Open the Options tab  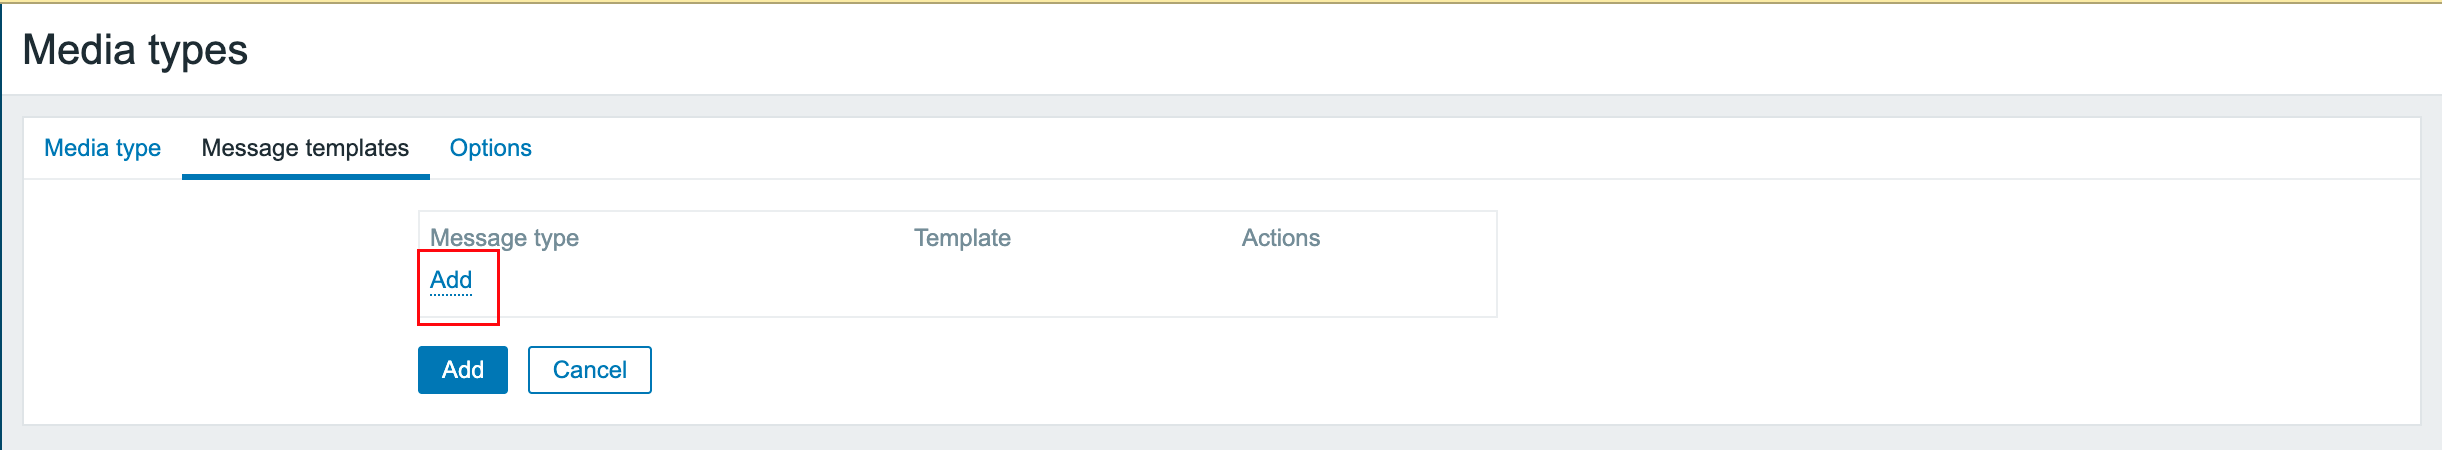point(490,148)
